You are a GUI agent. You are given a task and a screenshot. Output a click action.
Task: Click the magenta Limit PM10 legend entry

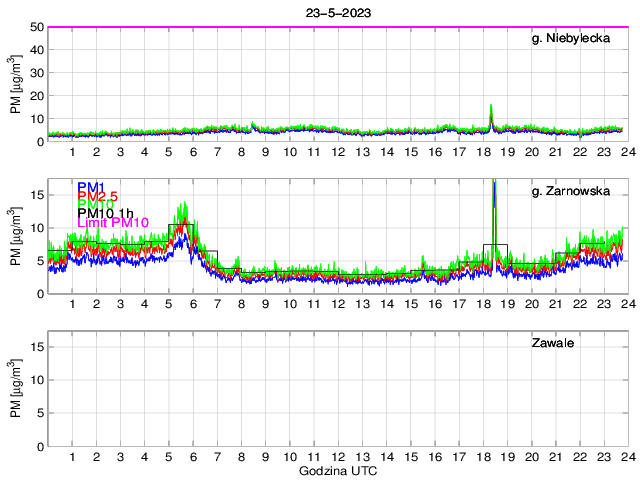coord(112,223)
